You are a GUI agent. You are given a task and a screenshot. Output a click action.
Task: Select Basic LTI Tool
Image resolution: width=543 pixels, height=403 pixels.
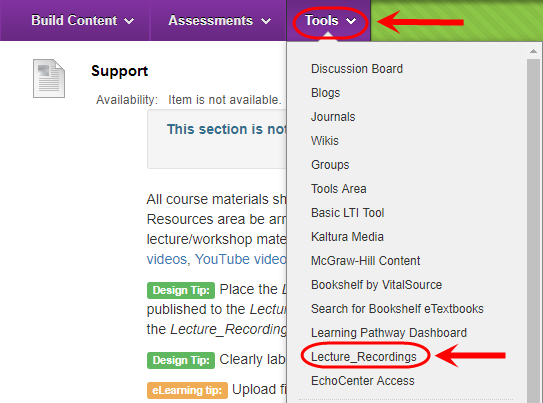347,213
